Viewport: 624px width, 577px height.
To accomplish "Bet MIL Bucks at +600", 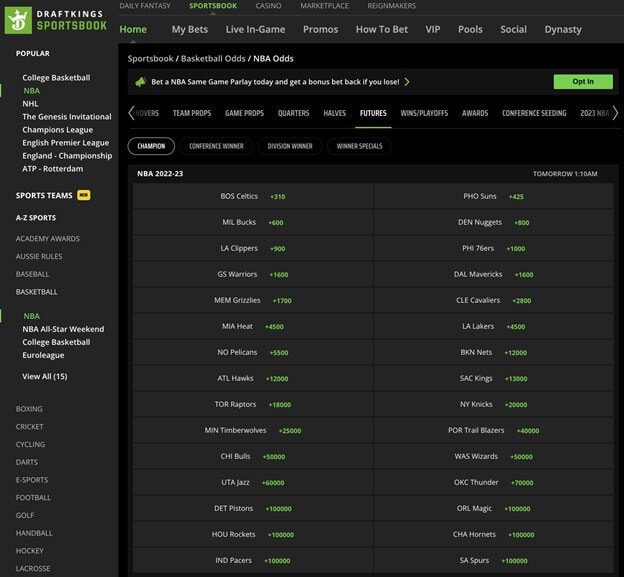I will [253, 222].
